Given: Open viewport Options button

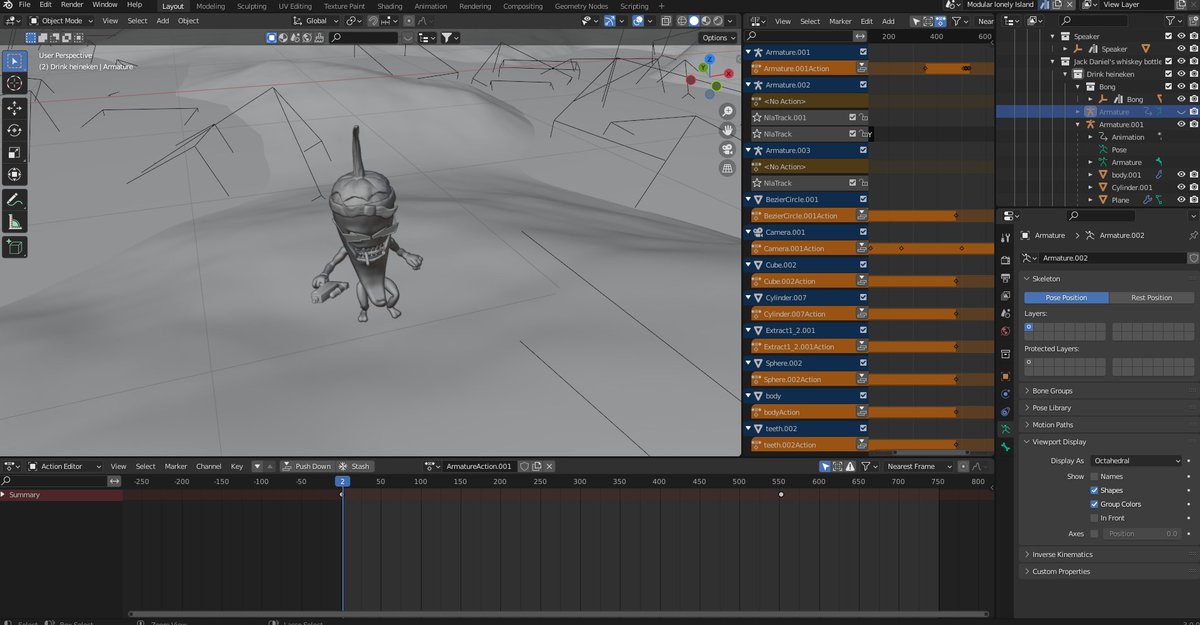Looking at the screenshot, I should (x=718, y=38).
